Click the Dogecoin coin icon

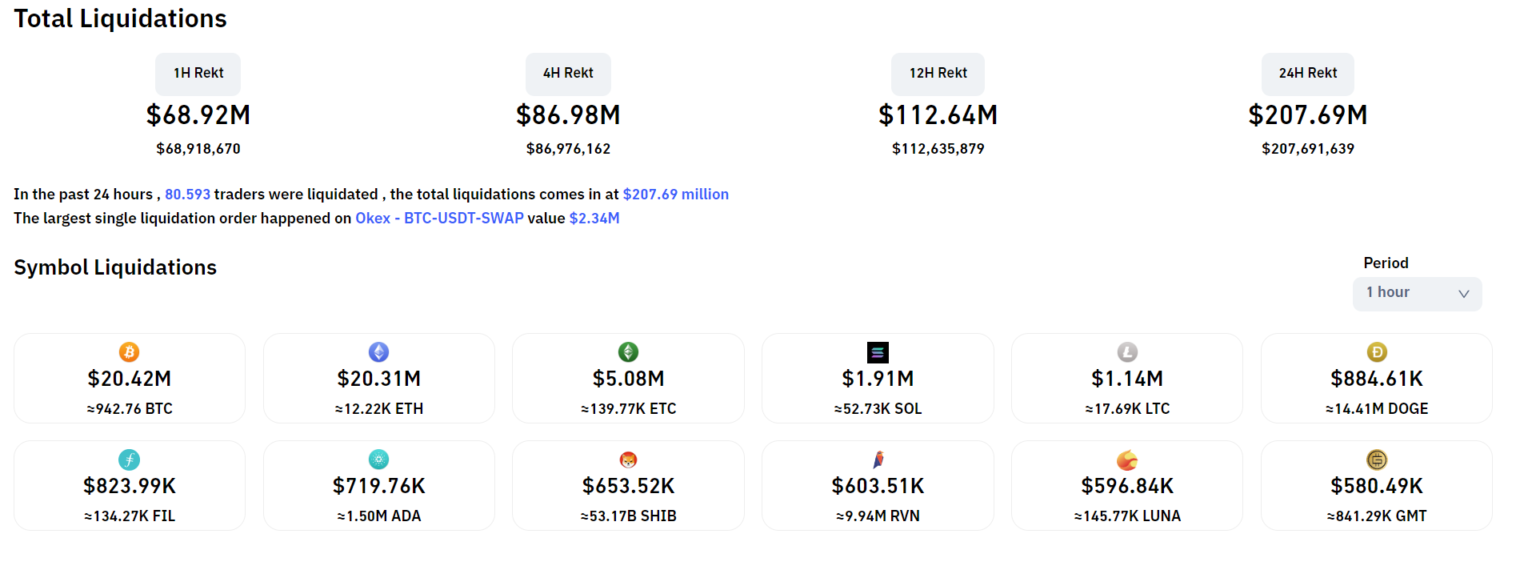tap(1377, 352)
